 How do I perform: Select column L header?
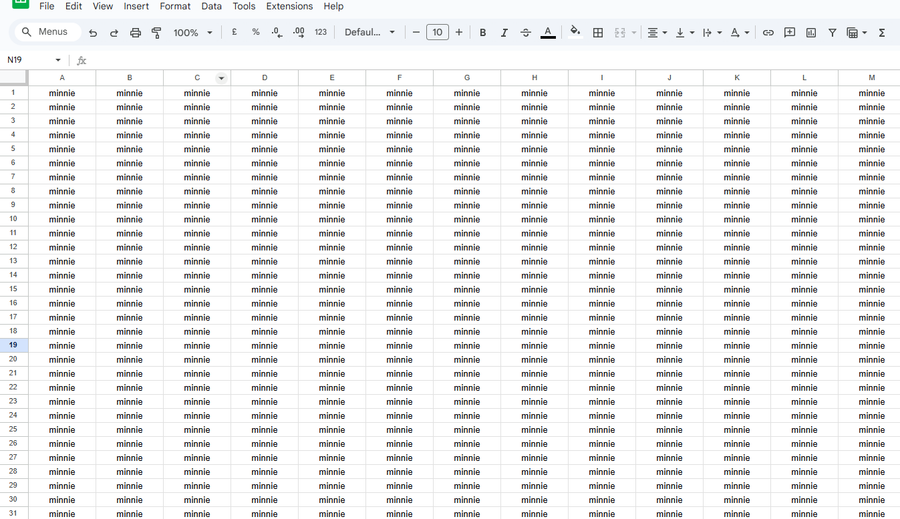[804, 78]
